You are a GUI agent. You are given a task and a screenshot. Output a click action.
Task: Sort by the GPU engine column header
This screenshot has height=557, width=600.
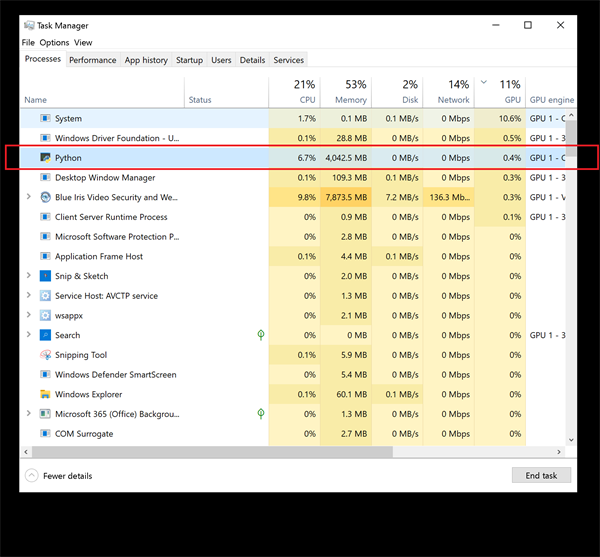point(551,92)
